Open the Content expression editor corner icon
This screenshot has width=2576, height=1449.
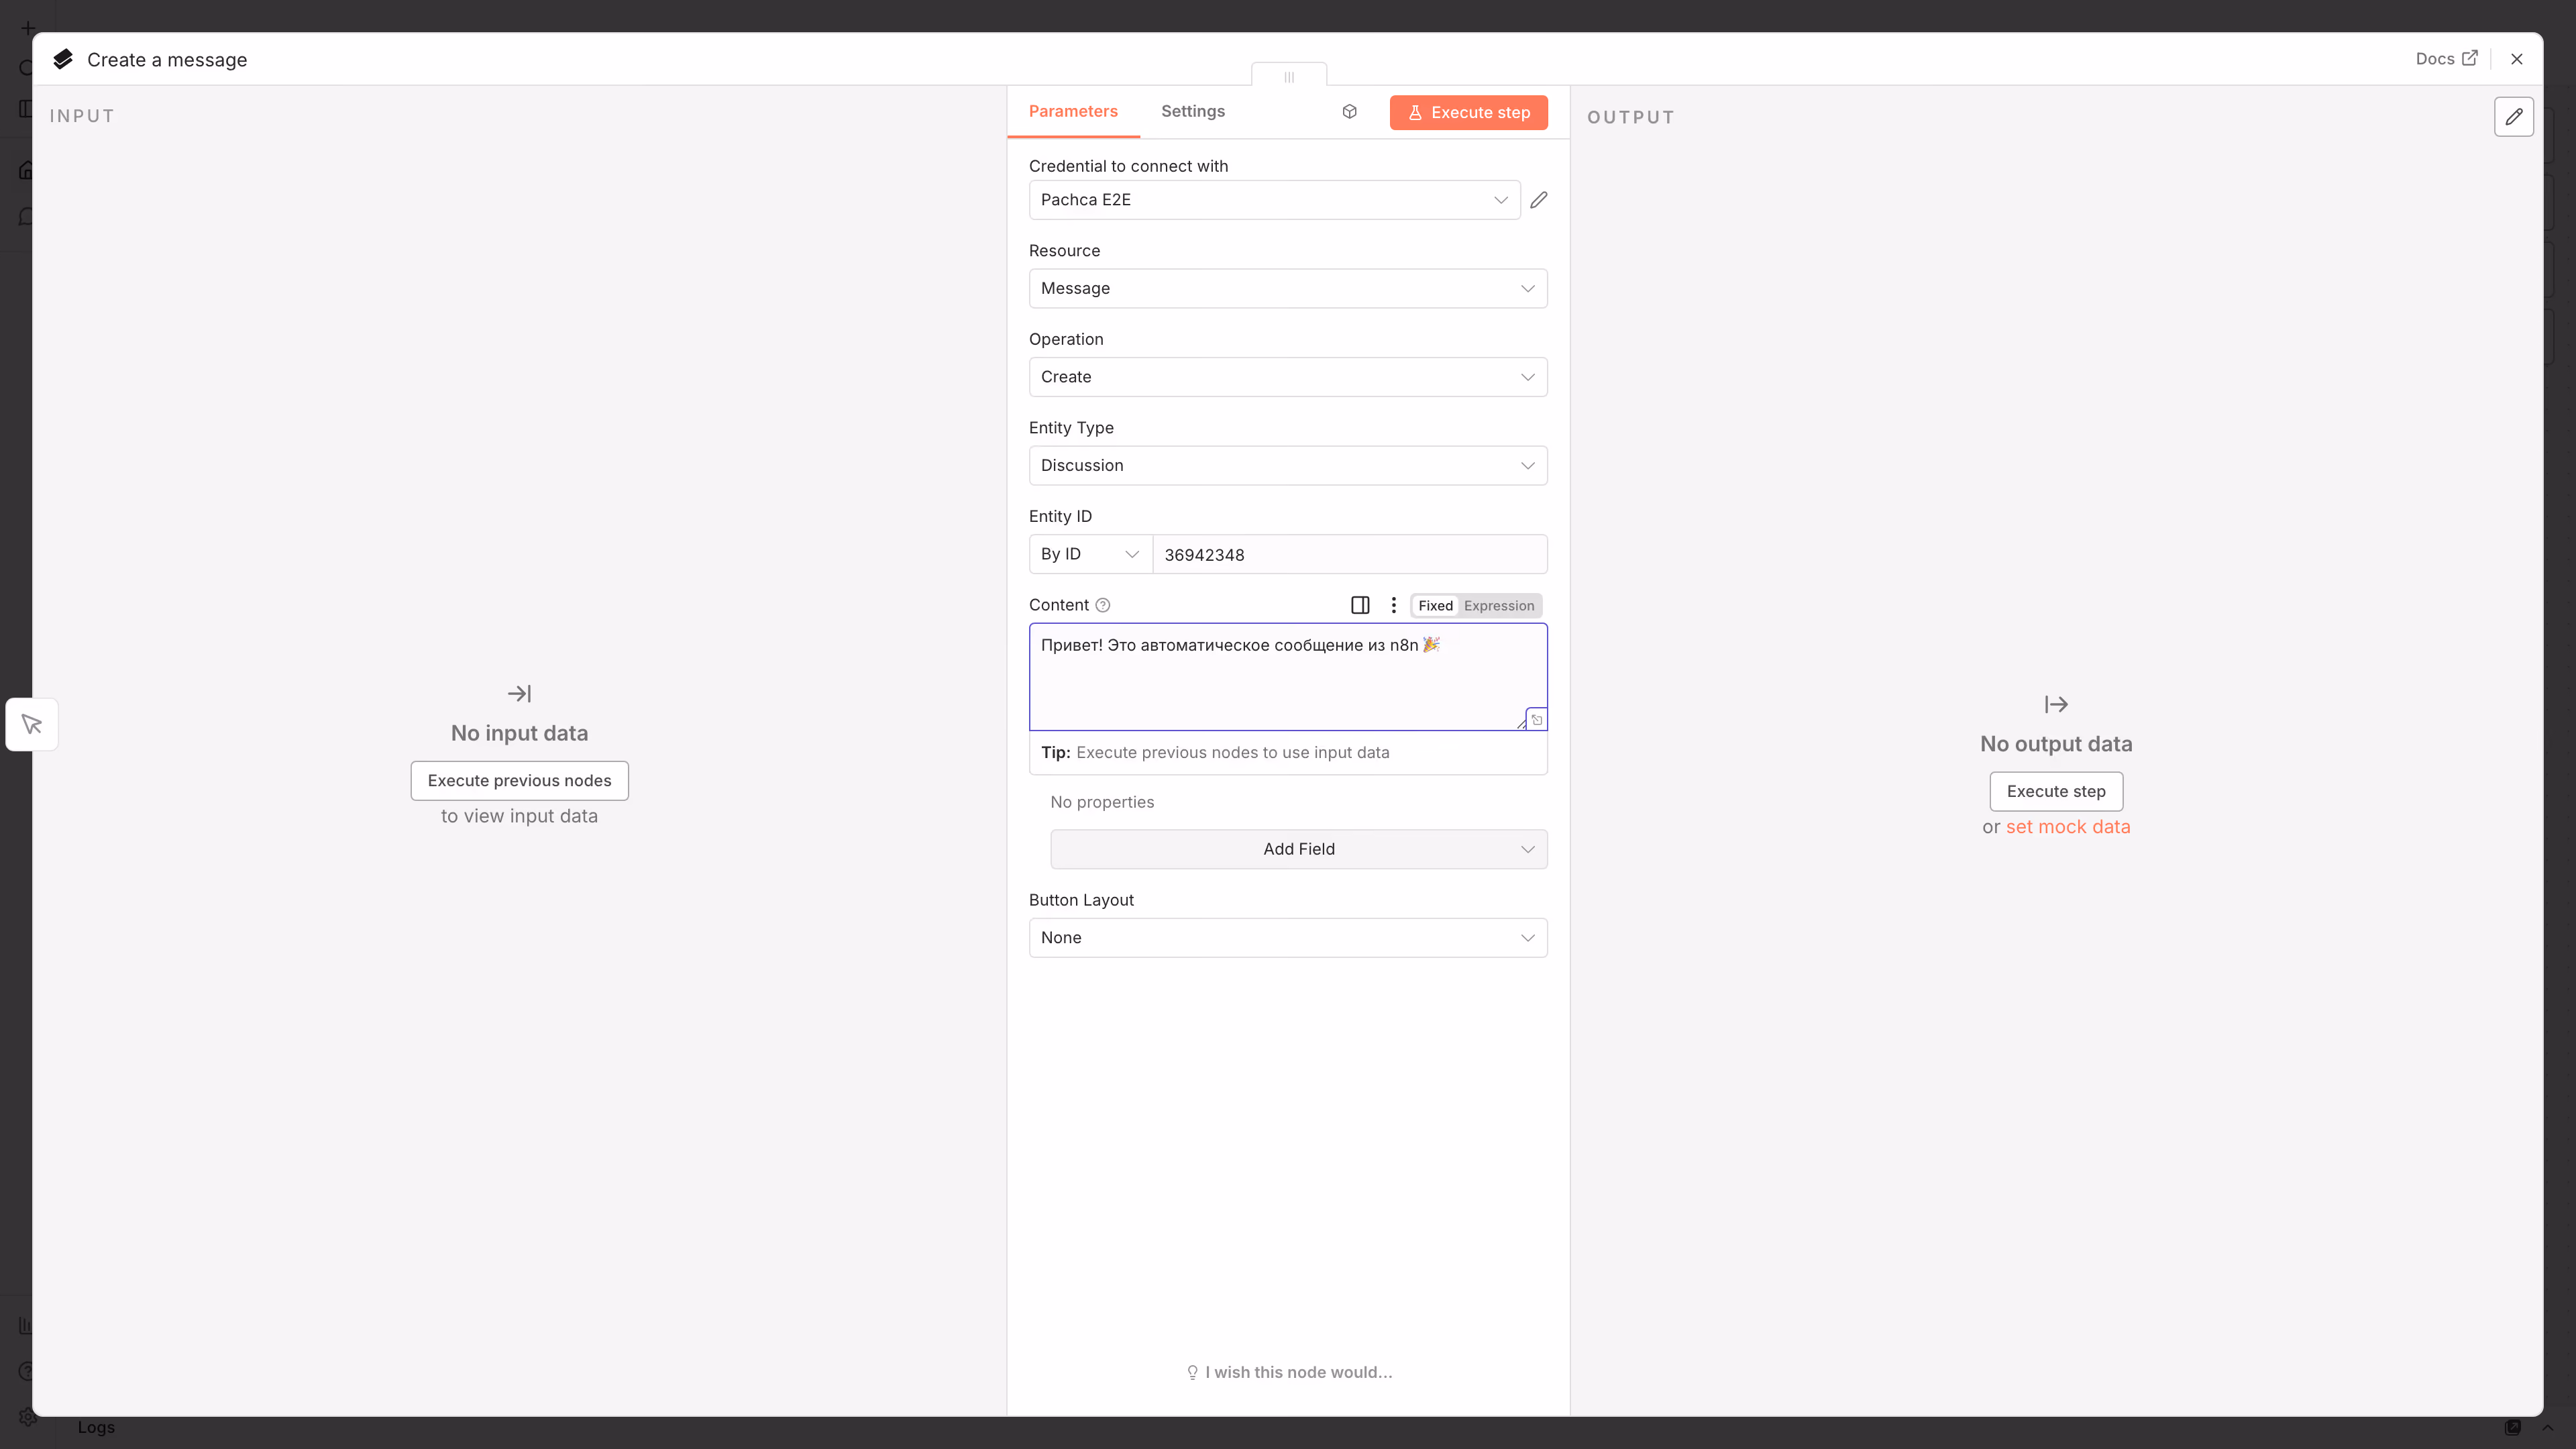1536,720
